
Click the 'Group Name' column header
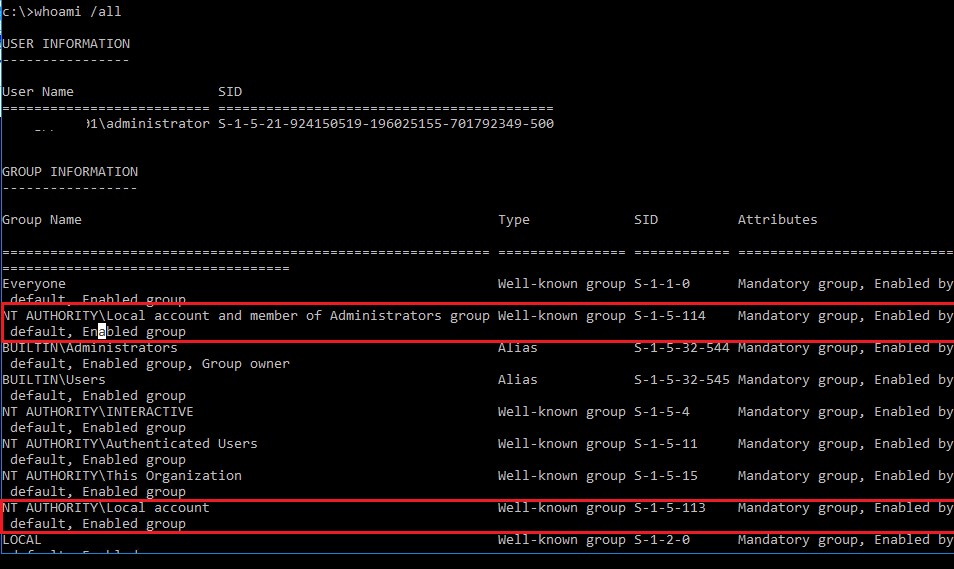[x=41, y=220]
